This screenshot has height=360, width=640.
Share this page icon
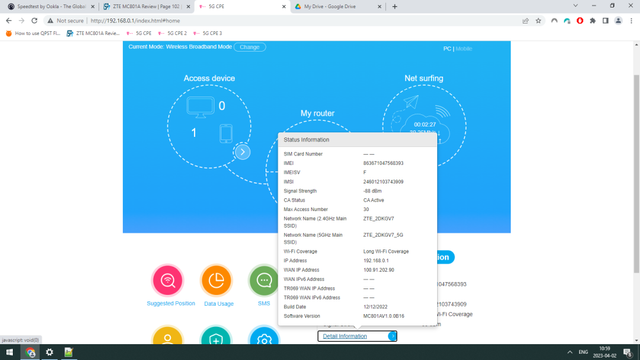pyautogui.click(x=525, y=21)
